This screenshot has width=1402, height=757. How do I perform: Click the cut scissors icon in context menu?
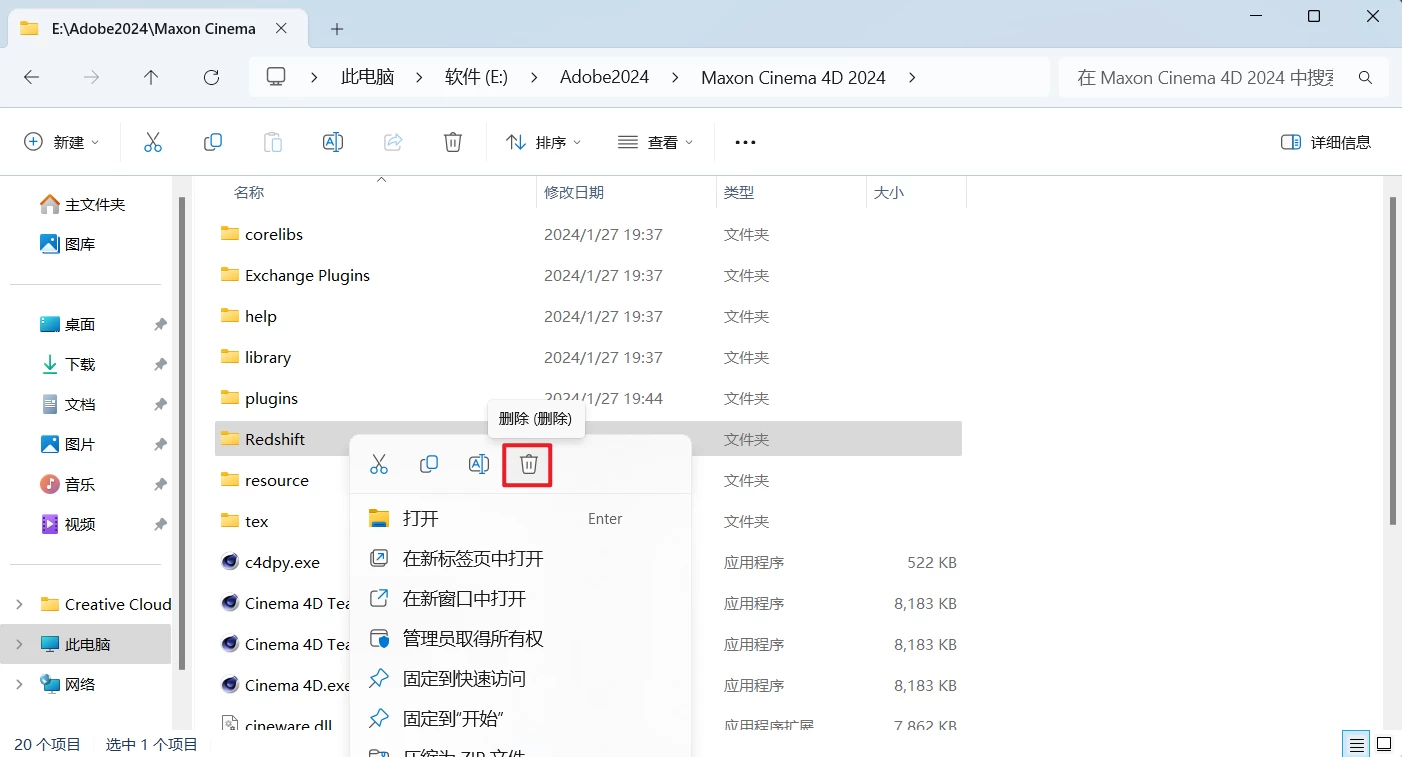(x=379, y=464)
